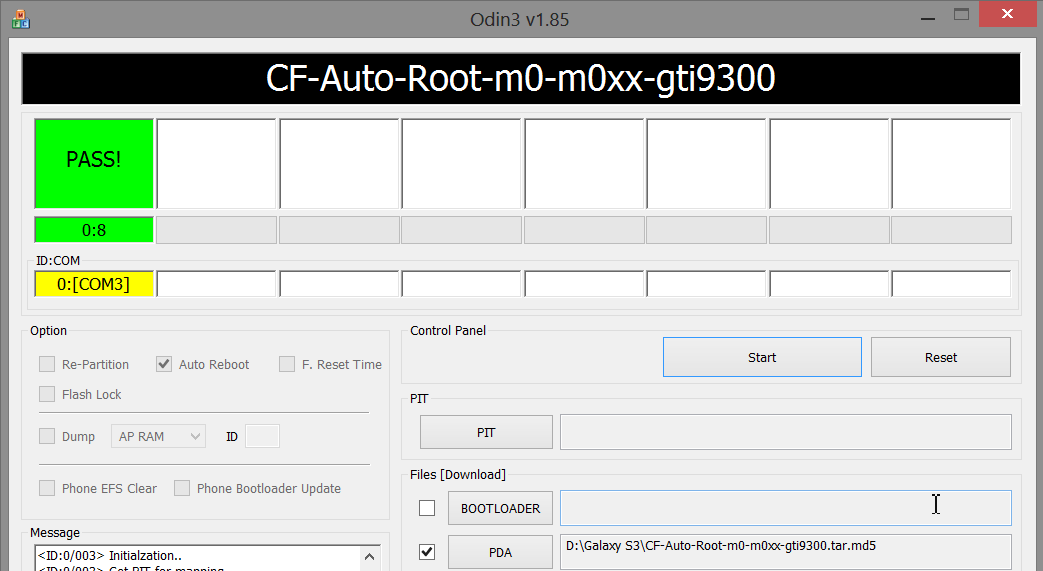The image size is (1043, 571).
Task: Uncheck the Auto Reboot option
Action: (x=164, y=364)
